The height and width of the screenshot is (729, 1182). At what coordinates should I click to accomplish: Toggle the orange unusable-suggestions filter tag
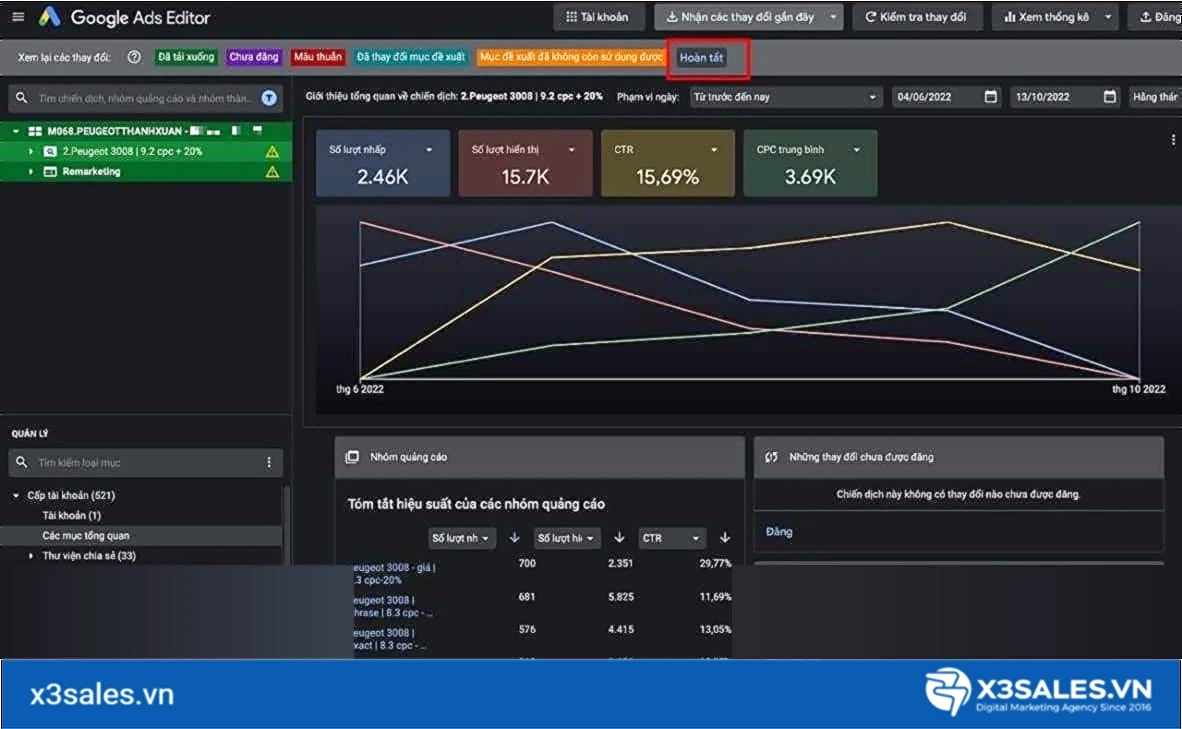[571, 57]
